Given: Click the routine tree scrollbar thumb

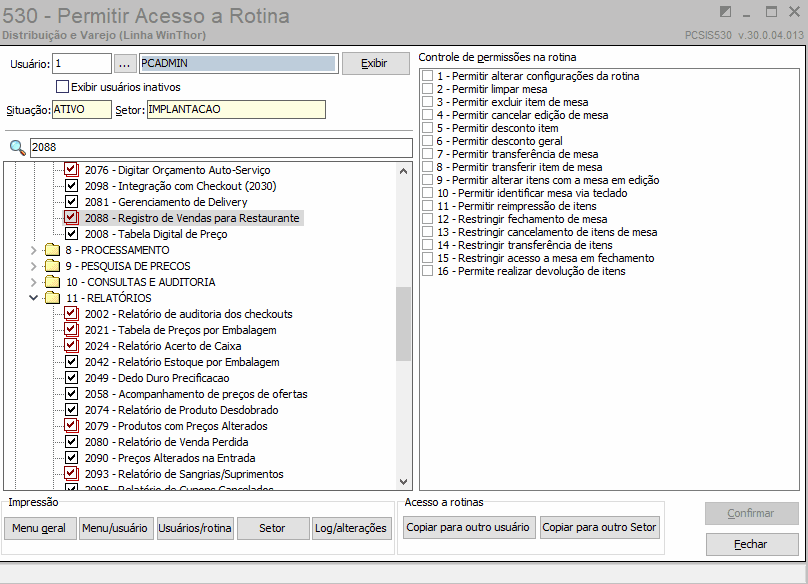Looking at the screenshot, I should pos(403,324).
